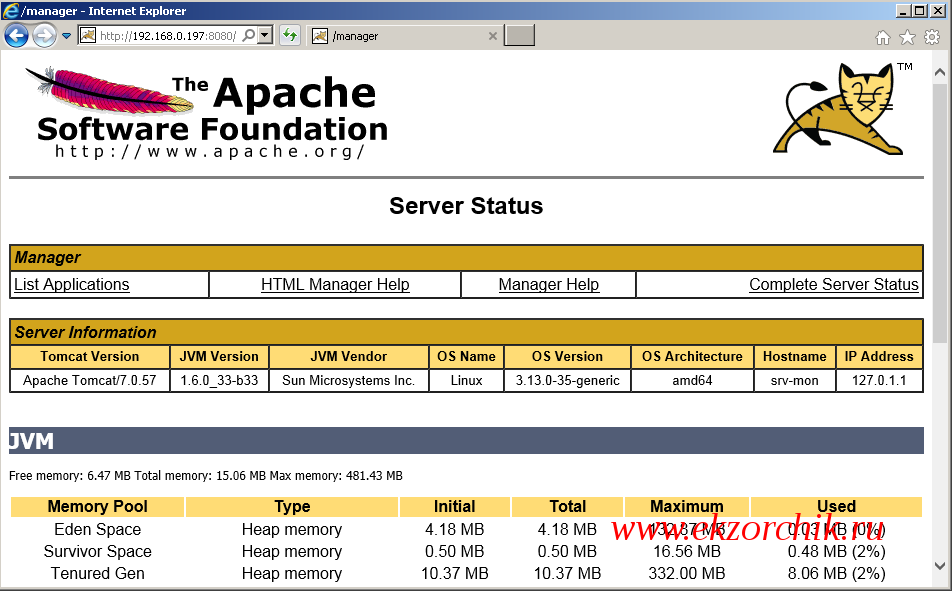Open the Home page icon
The image size is (952, 591).
click(x=883, y=38)
